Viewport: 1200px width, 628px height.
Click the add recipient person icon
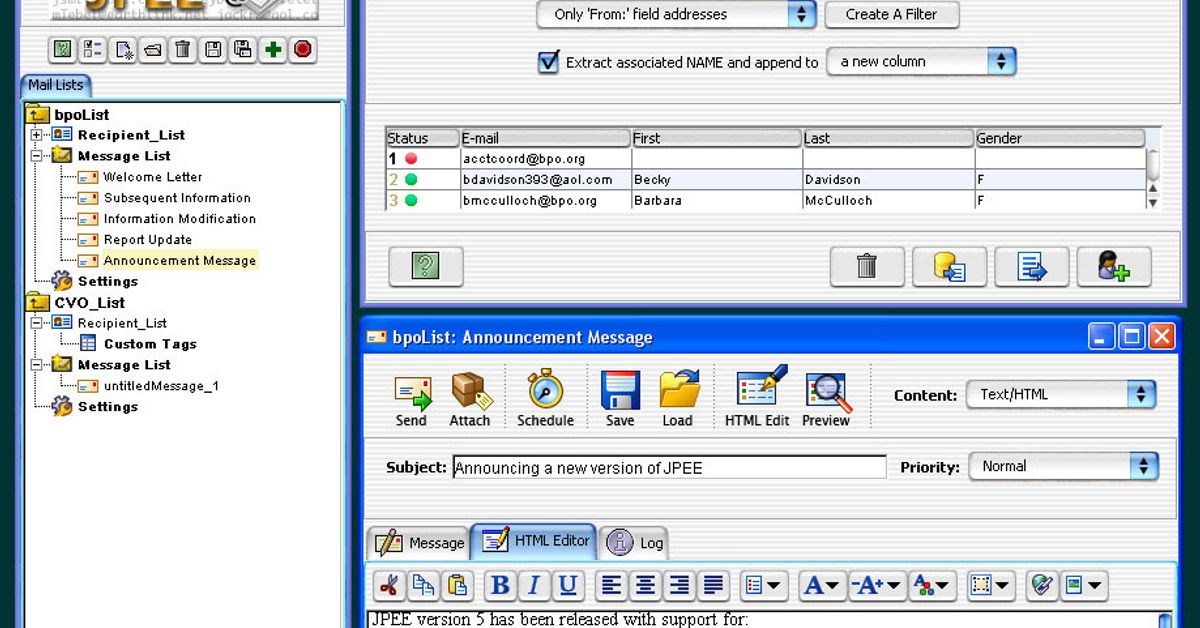[1114, 266]
